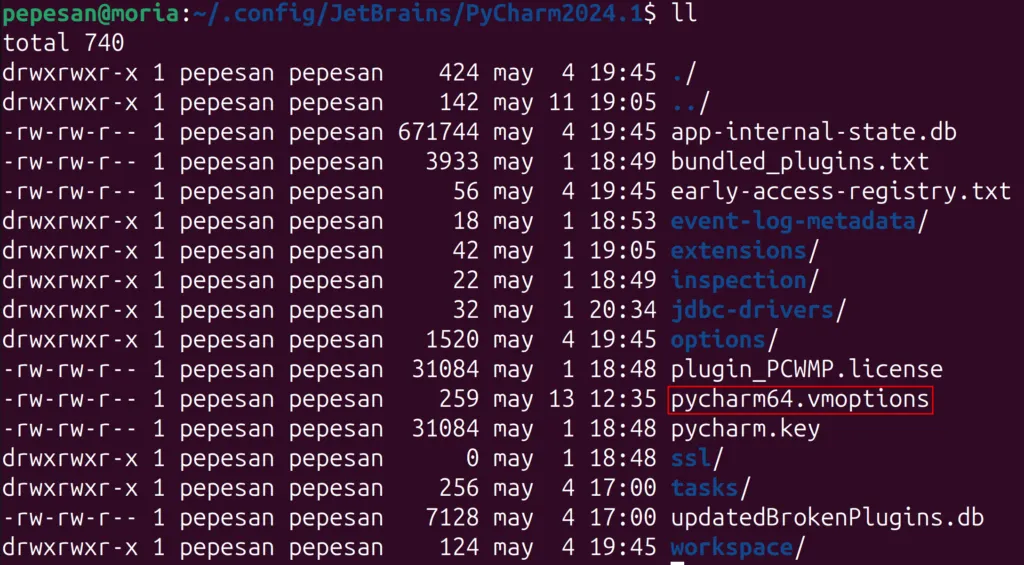Click the plugin_PCWMP.license filename

click(806, 370)
